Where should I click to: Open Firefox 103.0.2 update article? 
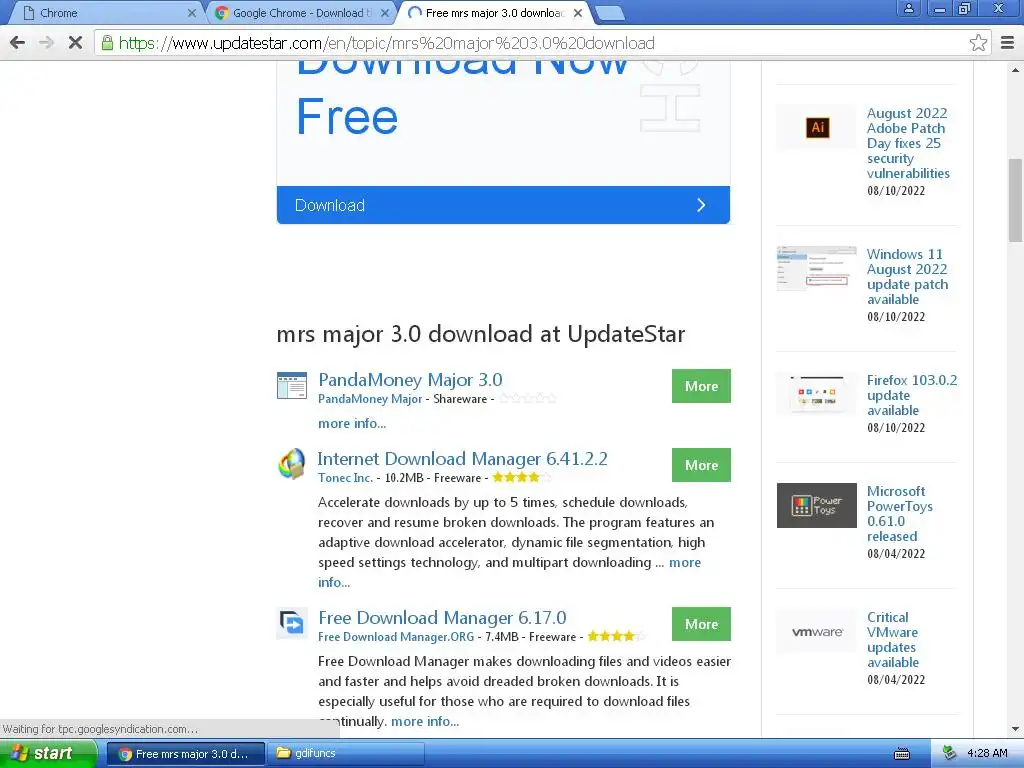[912, 394]
